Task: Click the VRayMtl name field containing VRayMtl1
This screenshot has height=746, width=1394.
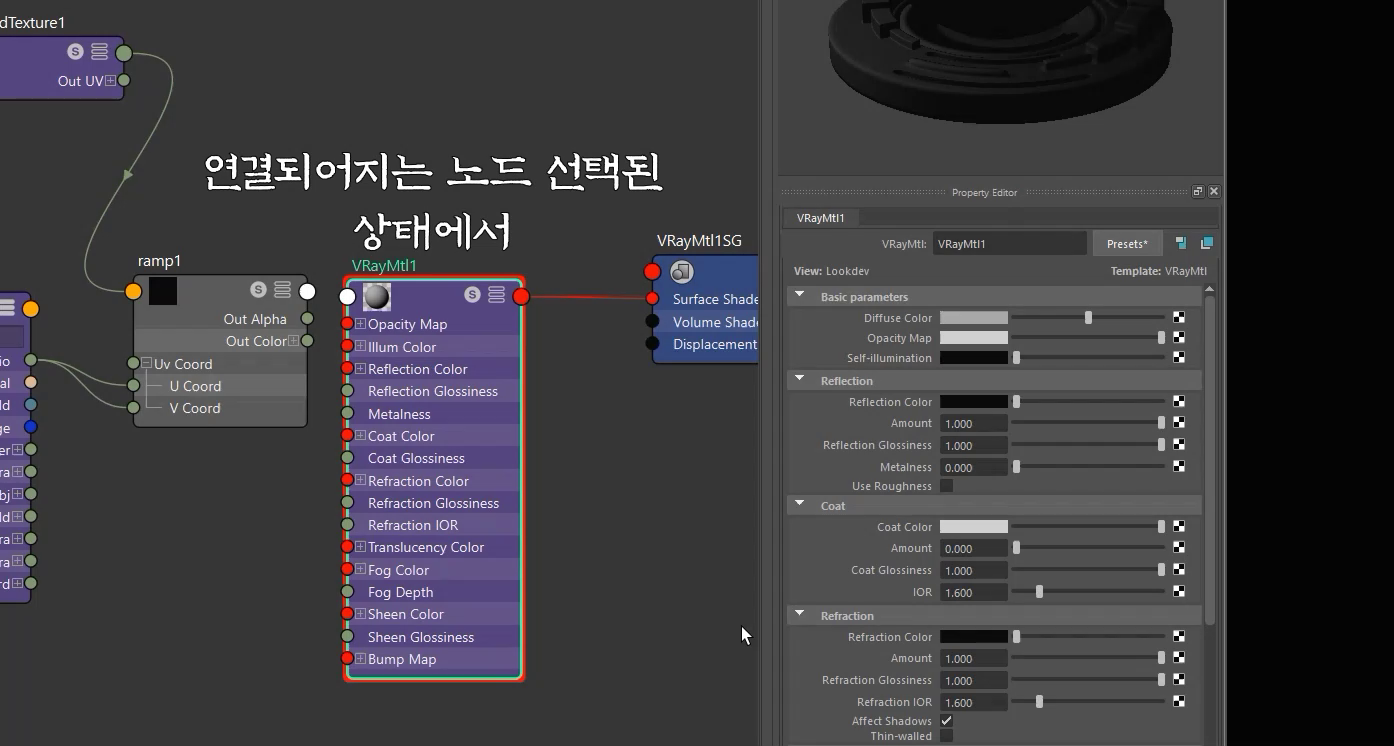Action: 1009,243
